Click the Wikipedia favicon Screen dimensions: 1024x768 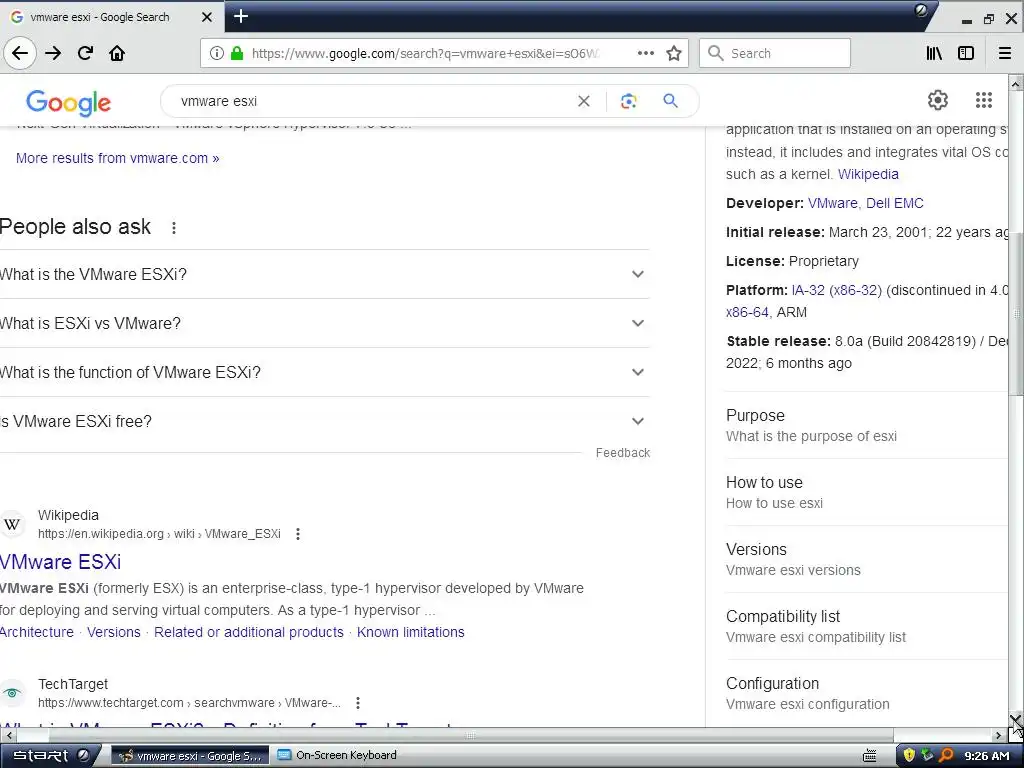11,524
